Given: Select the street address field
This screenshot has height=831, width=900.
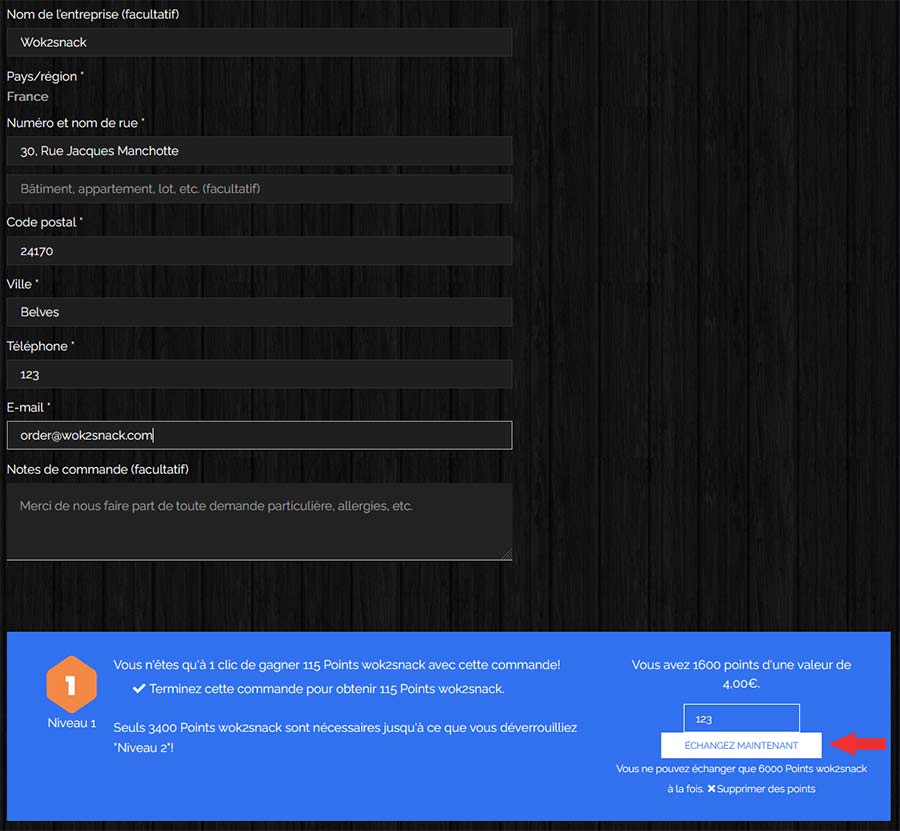Looking at the screenshot, I should (259, 151).
